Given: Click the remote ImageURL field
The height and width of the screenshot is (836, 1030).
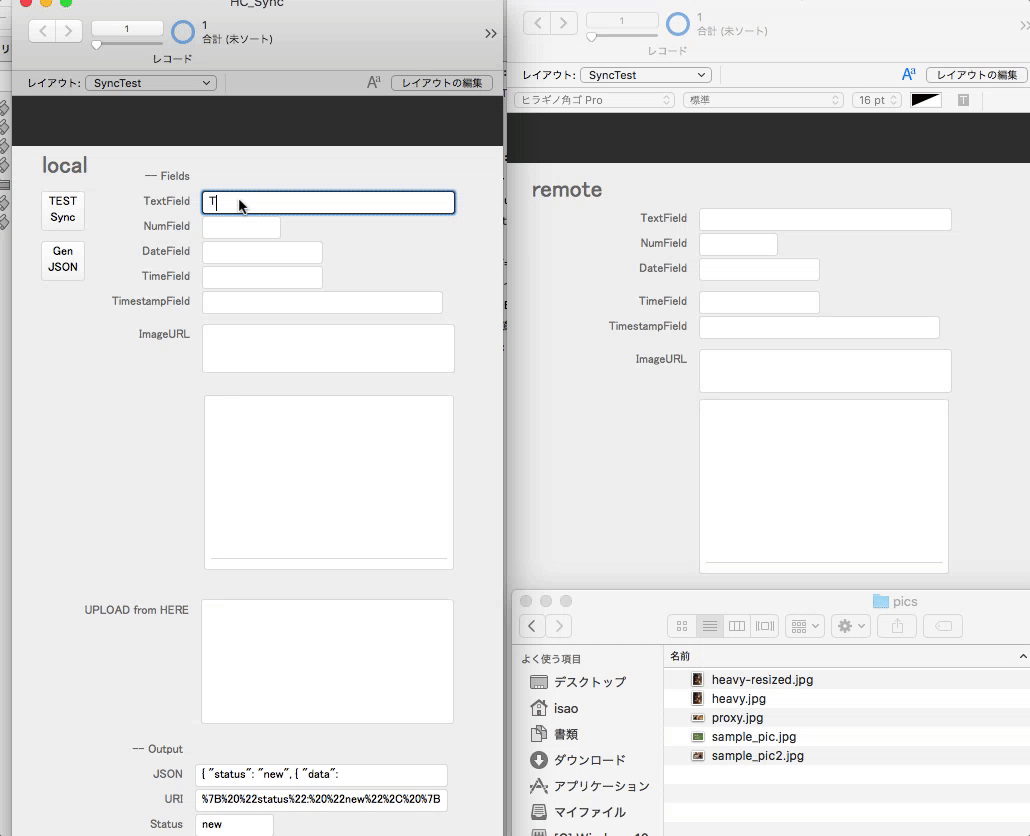Looking at the screenshot, I should [825, 371].
